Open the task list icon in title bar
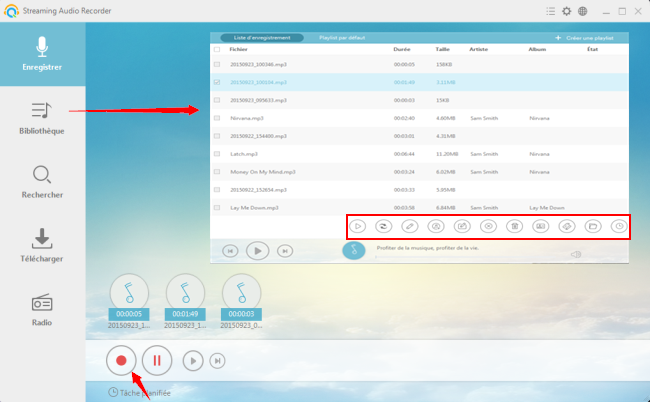This screenshot has height=402, width=650. click(551, 11)
